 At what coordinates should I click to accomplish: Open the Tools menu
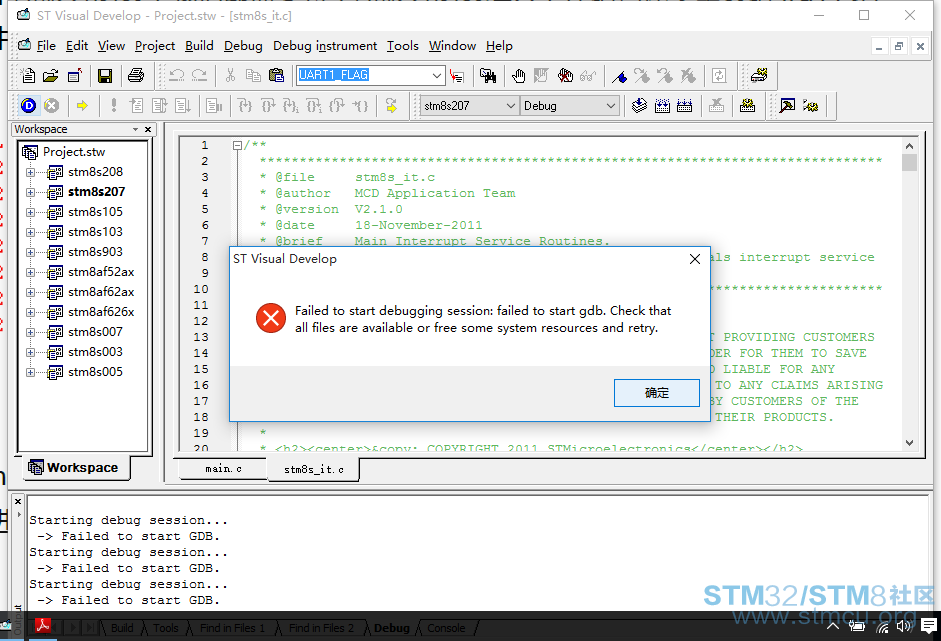(x=403, y=46)
